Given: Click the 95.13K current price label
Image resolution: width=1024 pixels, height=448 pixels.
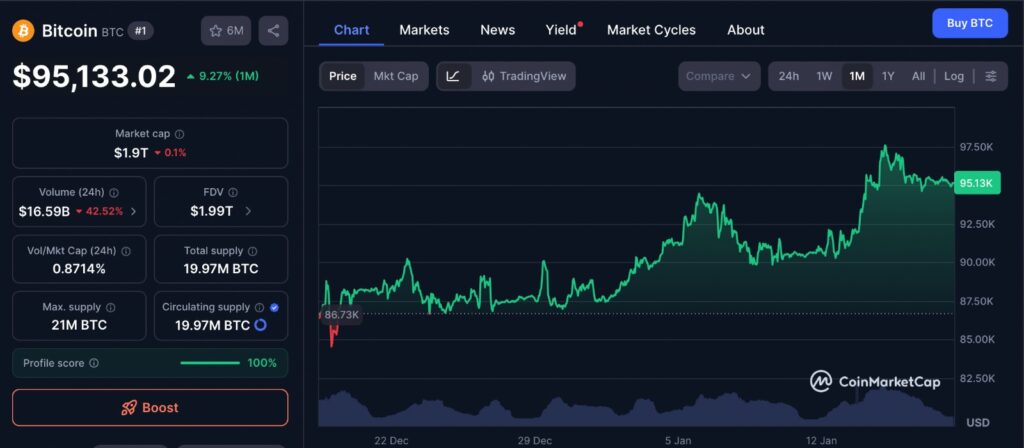Looking at the screenshot, I should [977, 184].
